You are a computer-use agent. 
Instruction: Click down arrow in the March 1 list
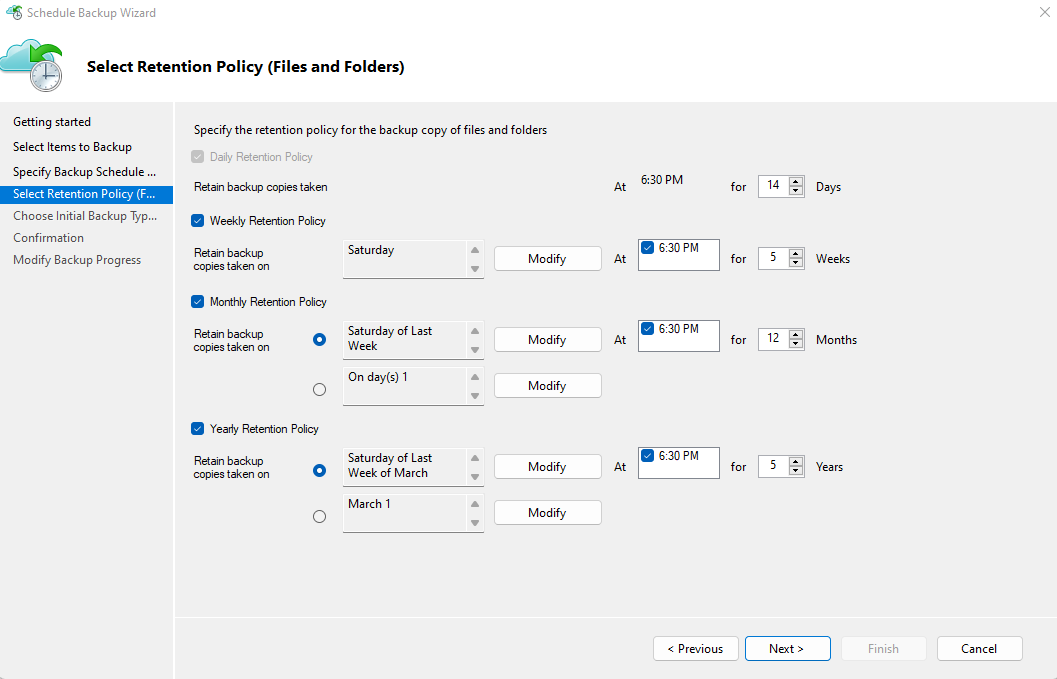click(475, 523)
